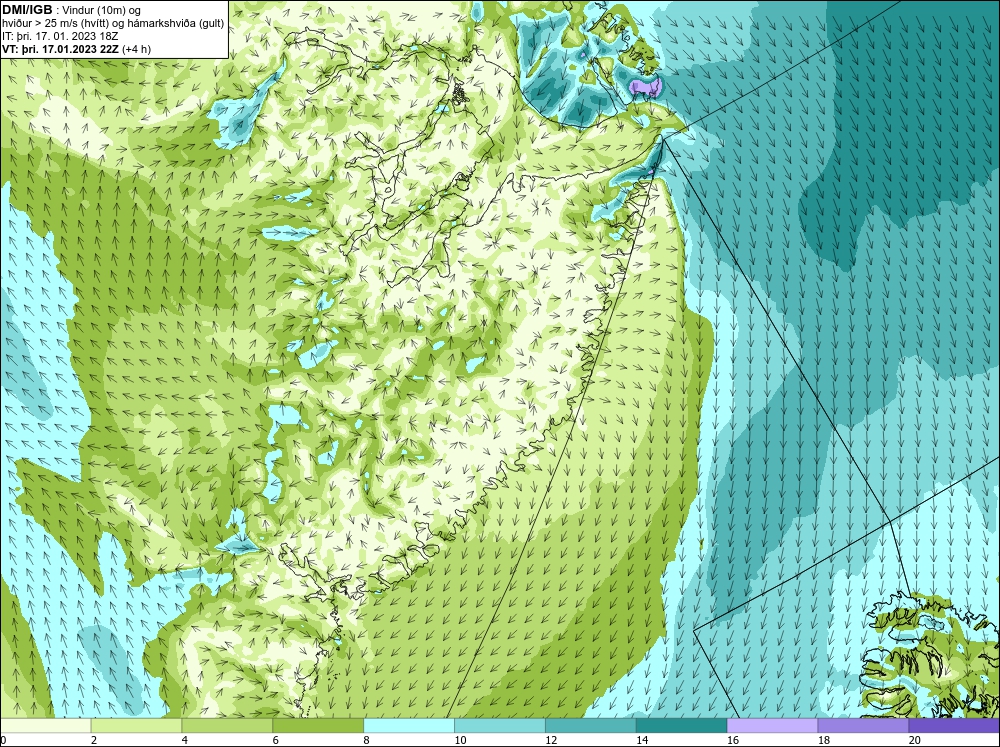Click the 6–8 m/s darker green legend swatch
Viewport: 1000px width, 747px height.
point(318,726)
